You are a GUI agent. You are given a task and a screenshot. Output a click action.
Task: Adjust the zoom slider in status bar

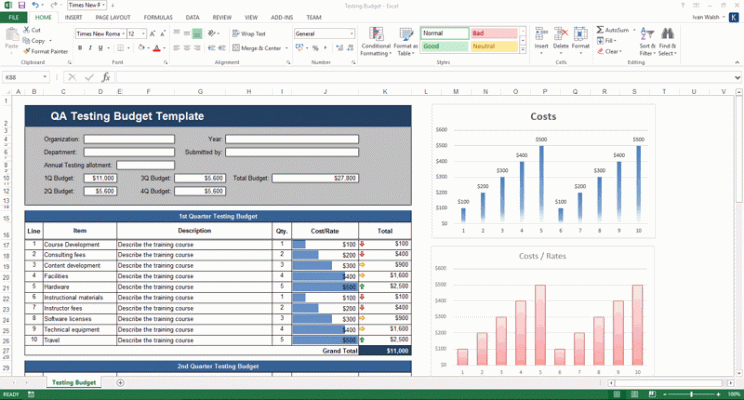pyautogui.click(x=691, y=394)
